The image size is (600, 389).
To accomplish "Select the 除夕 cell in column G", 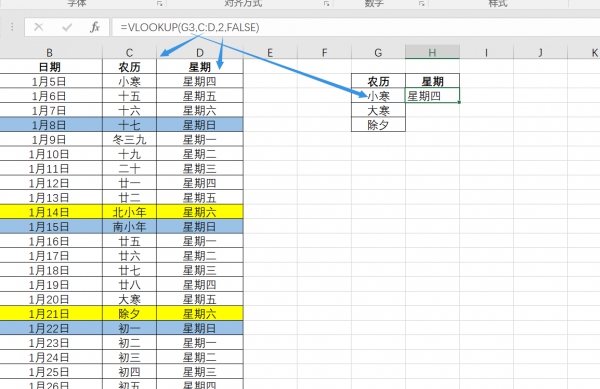I will tap(378, 125).
